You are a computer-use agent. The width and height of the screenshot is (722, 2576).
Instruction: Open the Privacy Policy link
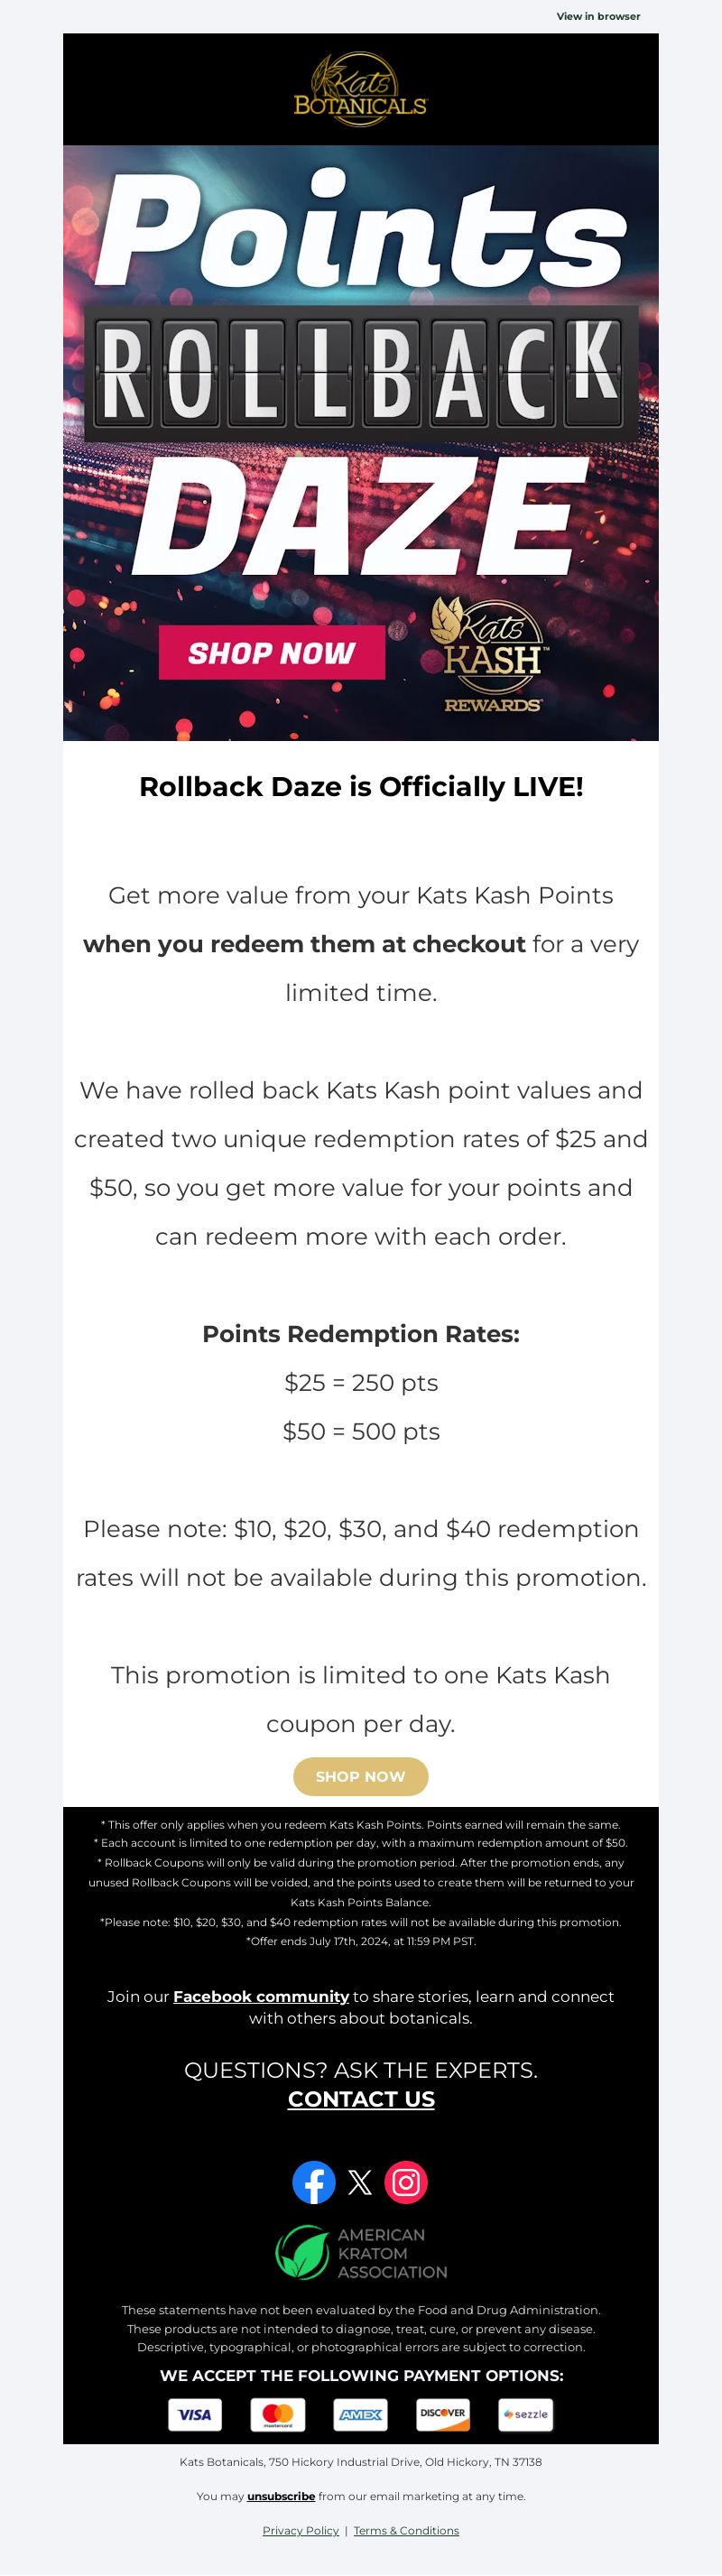(301, 2530)
